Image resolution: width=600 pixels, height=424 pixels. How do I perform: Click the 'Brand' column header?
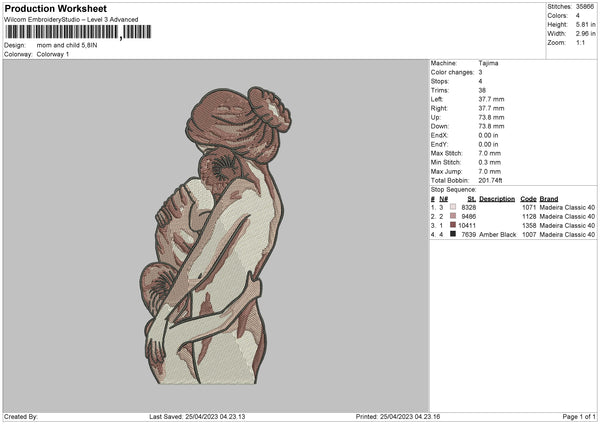click(549, 199)
